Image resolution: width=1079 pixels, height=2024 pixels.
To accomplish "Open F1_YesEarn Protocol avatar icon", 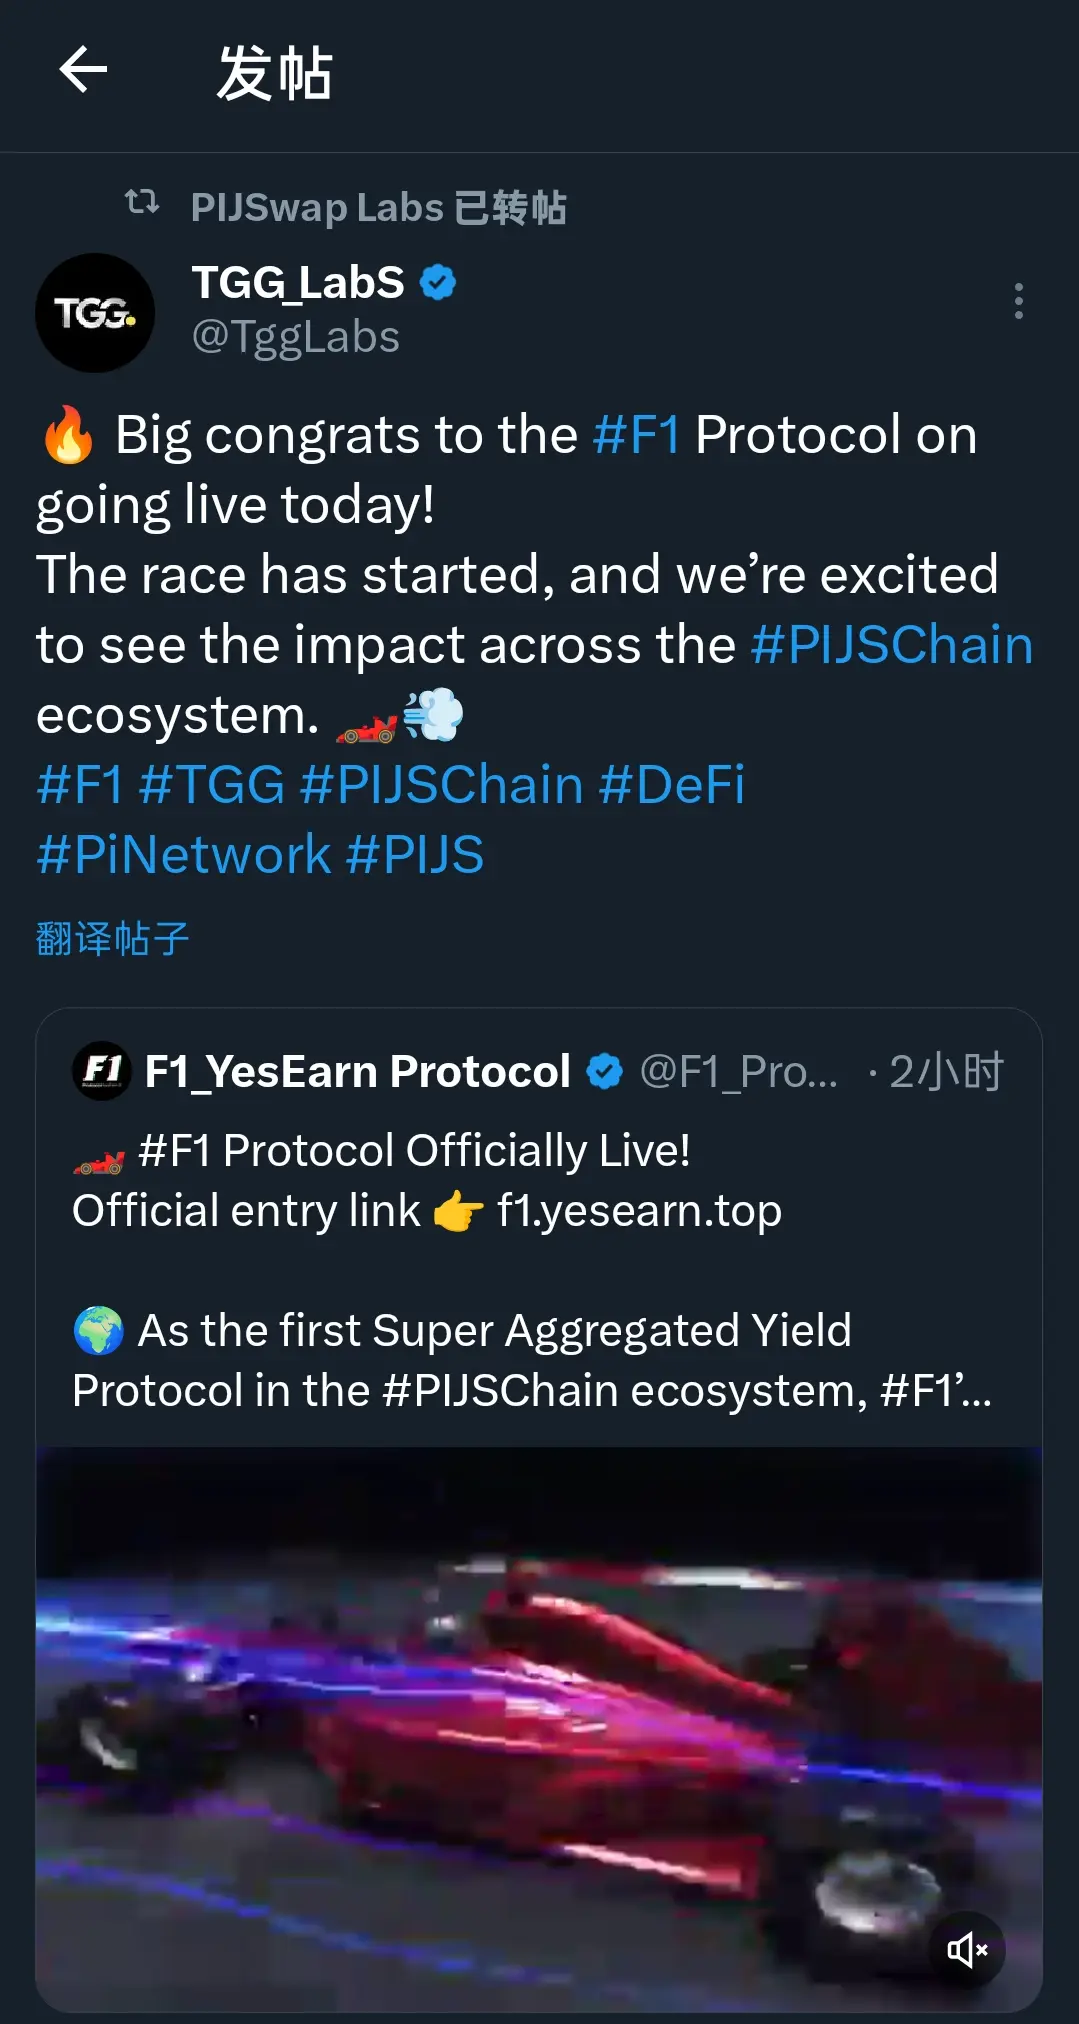I will pyautogui.click(x=102, y=1071).
